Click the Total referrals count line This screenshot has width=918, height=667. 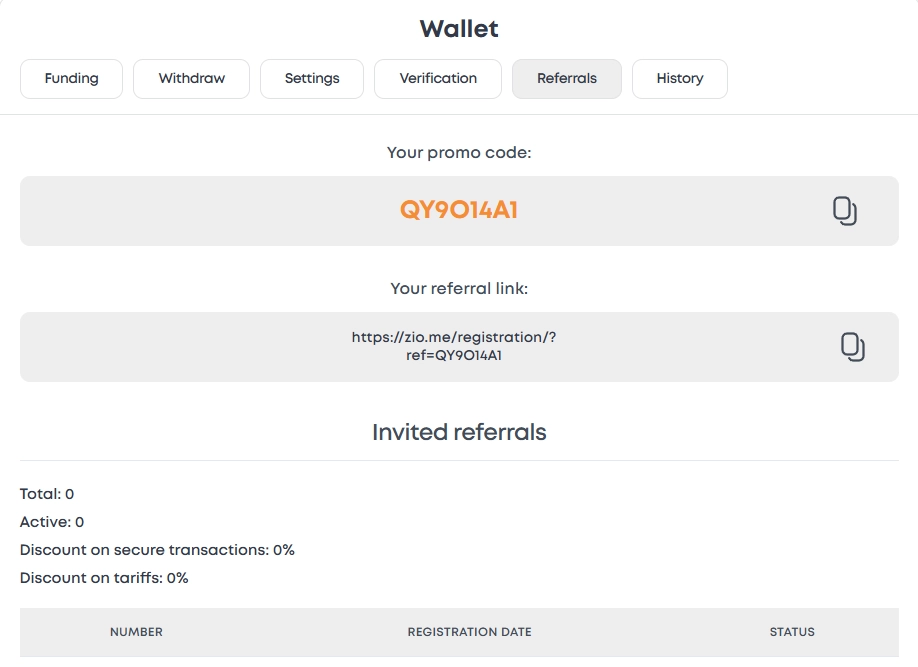point(47,494)
